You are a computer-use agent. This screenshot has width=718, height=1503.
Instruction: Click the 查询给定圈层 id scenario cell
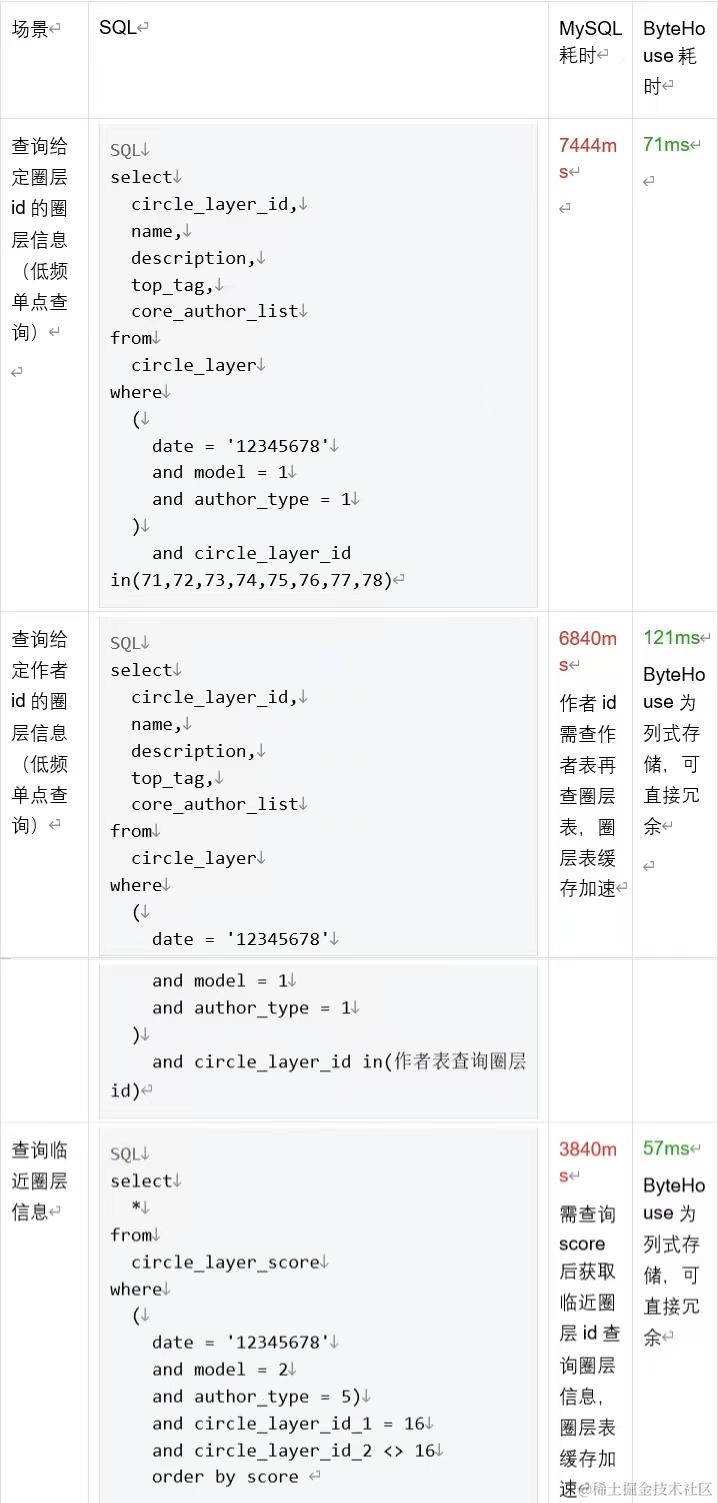40,239
